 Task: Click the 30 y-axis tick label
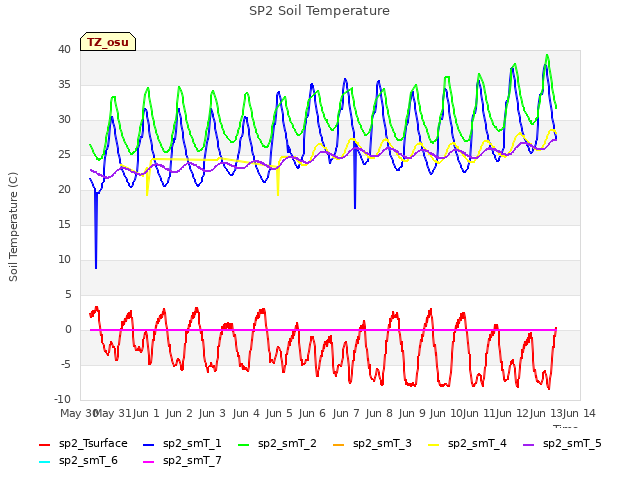pos(64,120)
